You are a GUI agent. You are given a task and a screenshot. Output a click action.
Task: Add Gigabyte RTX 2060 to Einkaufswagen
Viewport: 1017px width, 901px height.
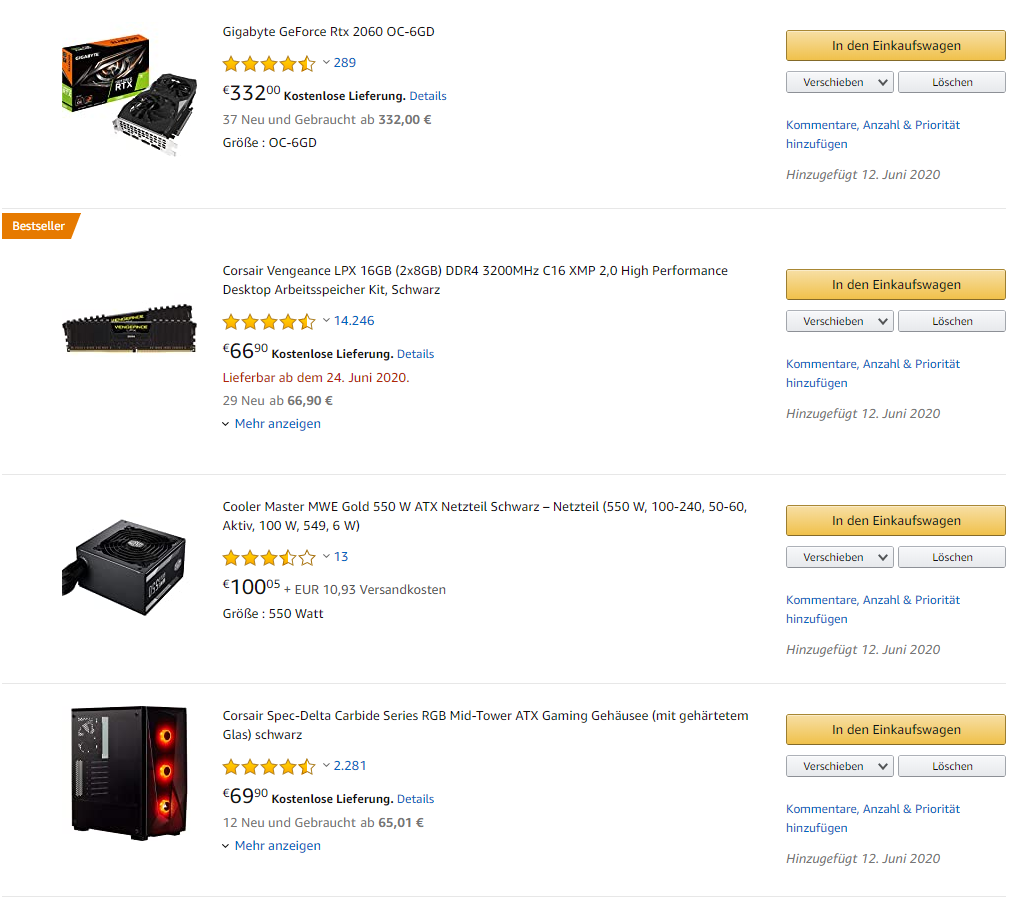point(896,45)
